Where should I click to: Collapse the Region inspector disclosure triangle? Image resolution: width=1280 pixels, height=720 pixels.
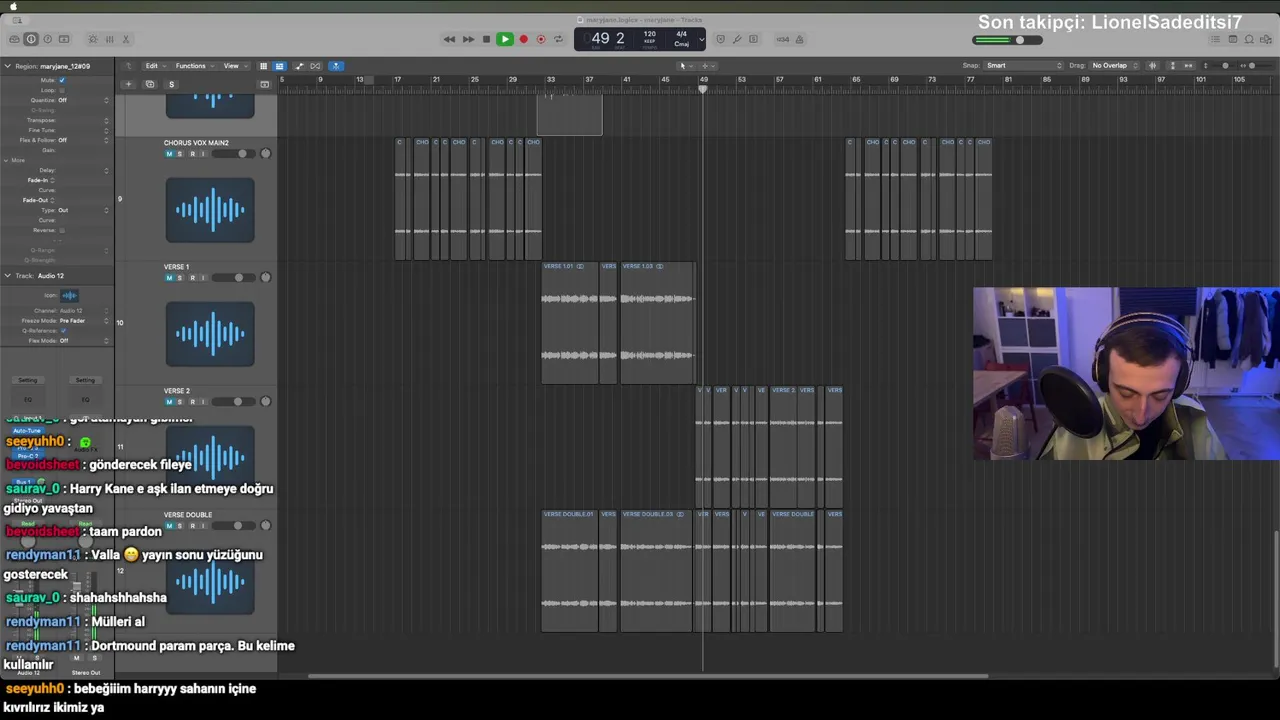click(x=7, y=66)
